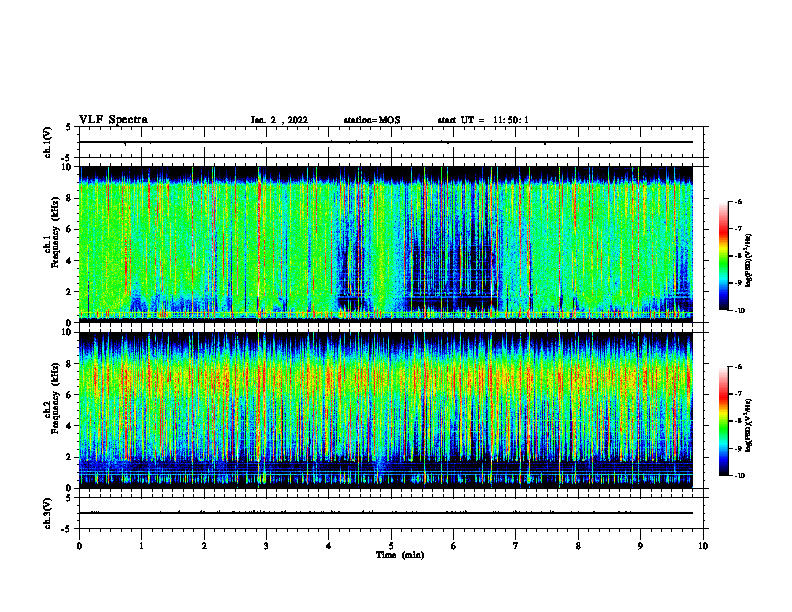The image size is (792, 612).
Task: Click the ch.1 colorbar log(PSD) label
Action: [749, 261]
